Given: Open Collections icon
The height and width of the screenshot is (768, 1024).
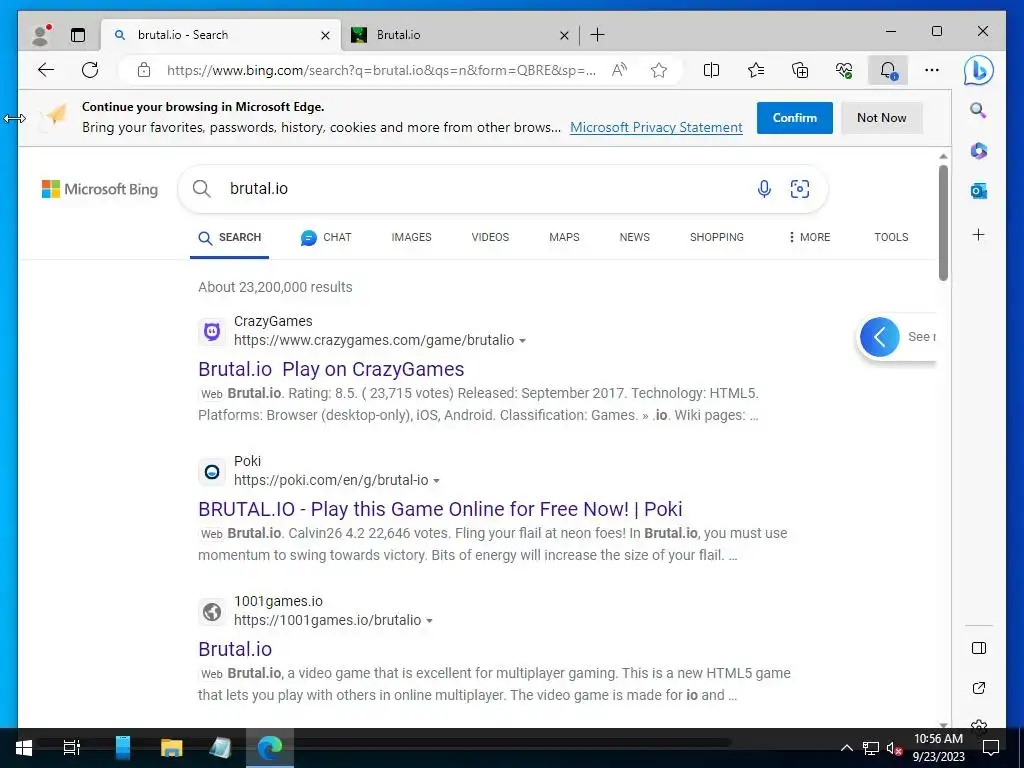Looking at the screenshot, I should click(x=800, y=70).
